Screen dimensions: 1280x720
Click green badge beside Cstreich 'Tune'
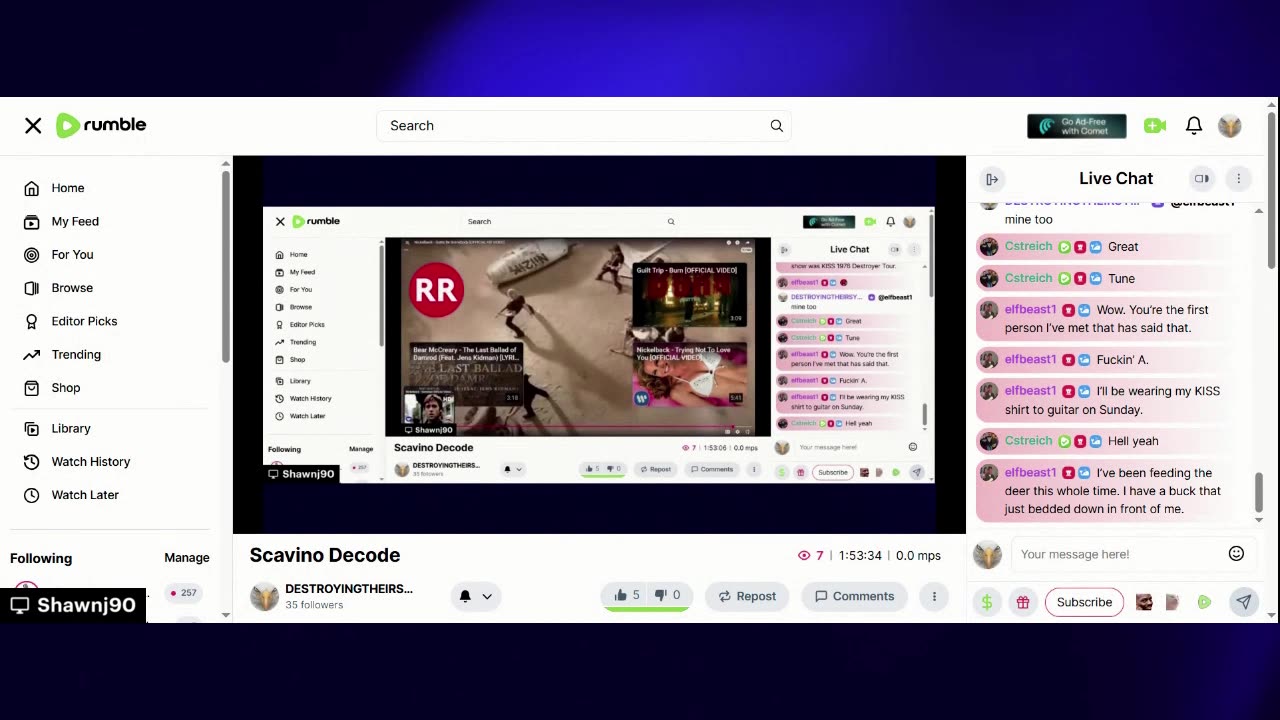(1064, 279)
